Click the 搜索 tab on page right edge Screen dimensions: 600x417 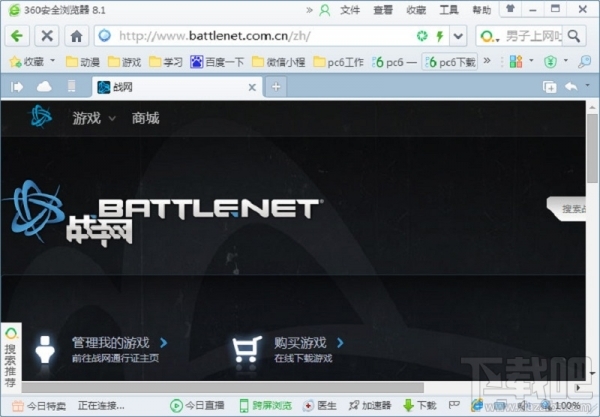pos(566,208)
